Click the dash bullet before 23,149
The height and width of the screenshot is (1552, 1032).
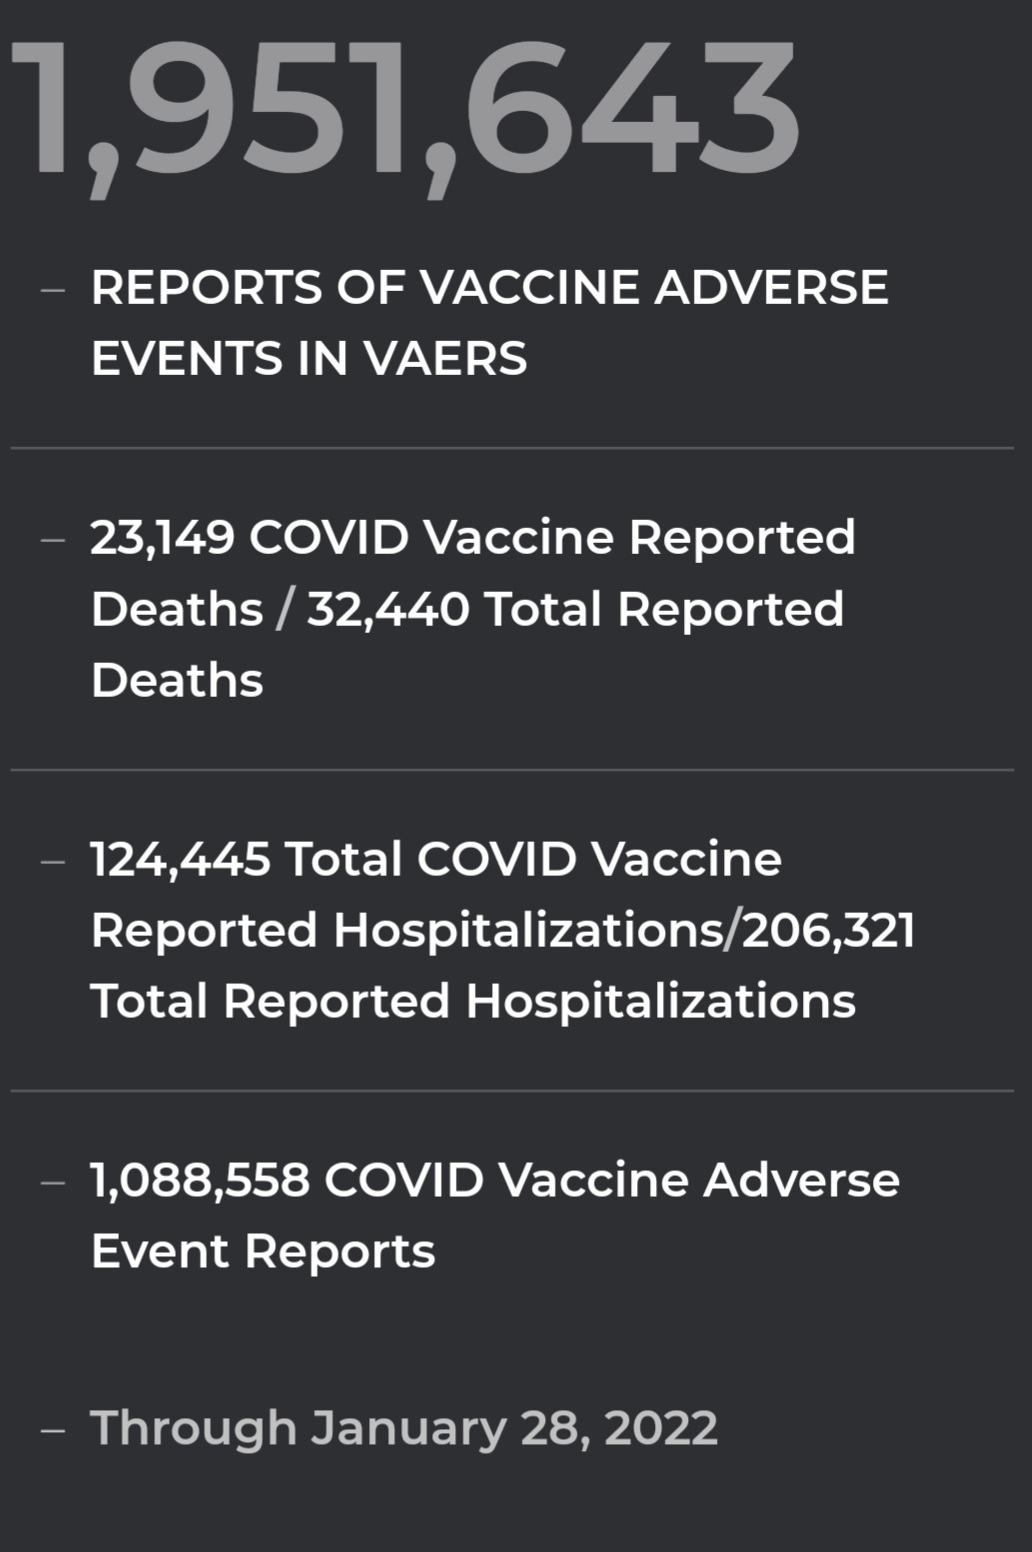click(x=53, y=540)
